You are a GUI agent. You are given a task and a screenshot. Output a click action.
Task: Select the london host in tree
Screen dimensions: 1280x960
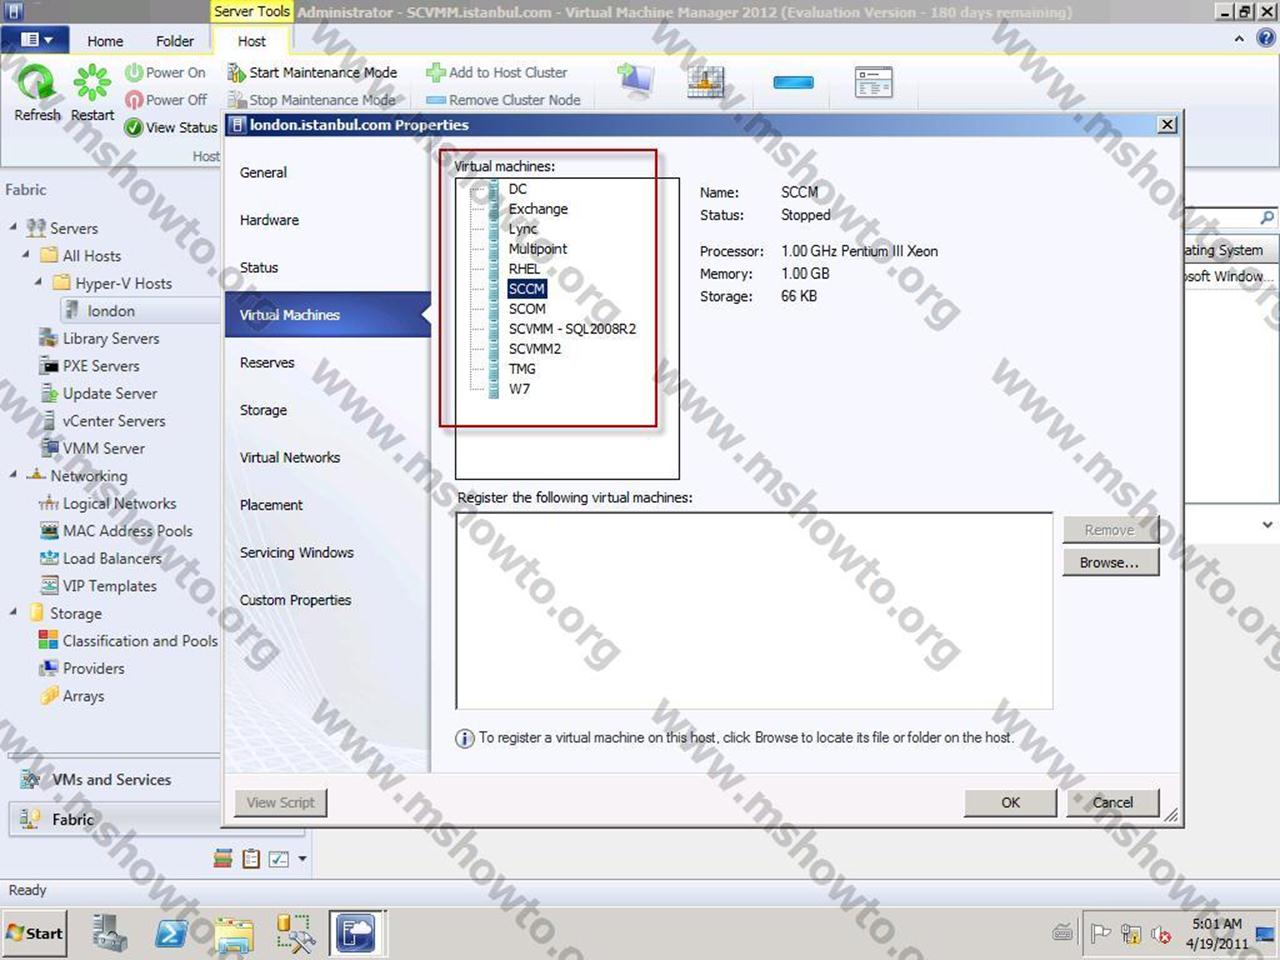tap(110, 311)
